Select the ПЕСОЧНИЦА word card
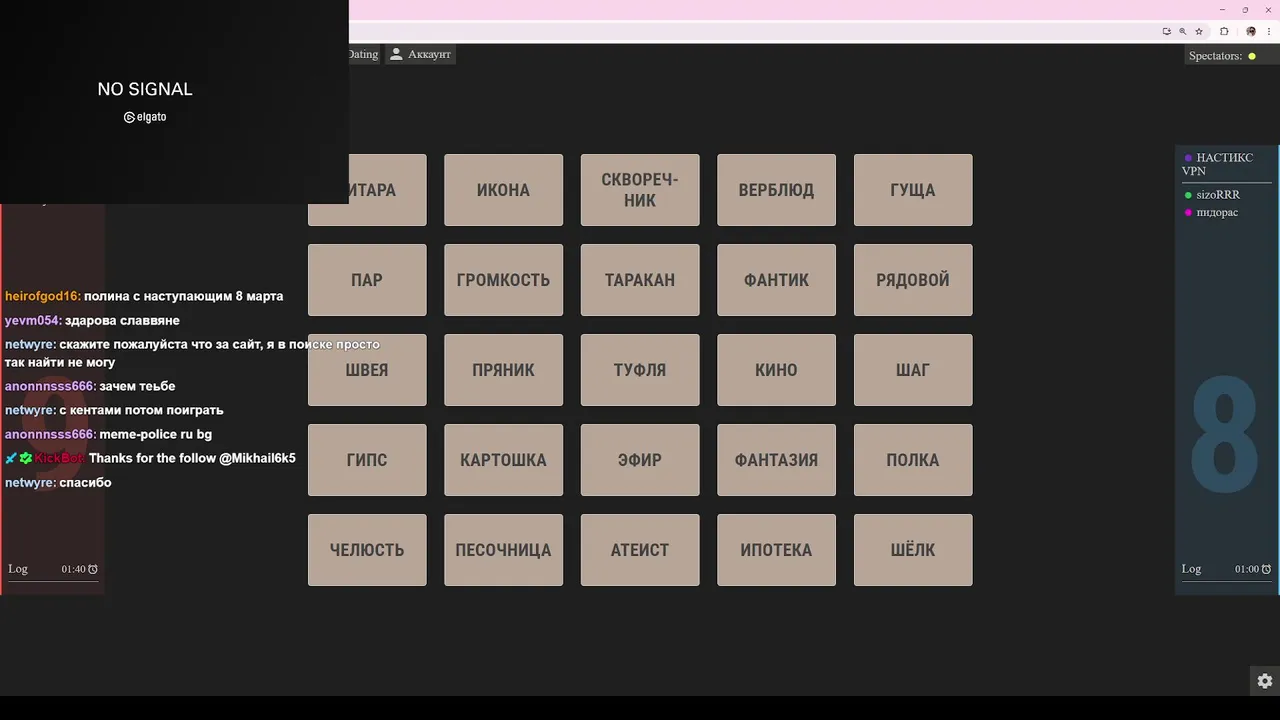Viewport: 1280px width, 720px height. point(503,550)
